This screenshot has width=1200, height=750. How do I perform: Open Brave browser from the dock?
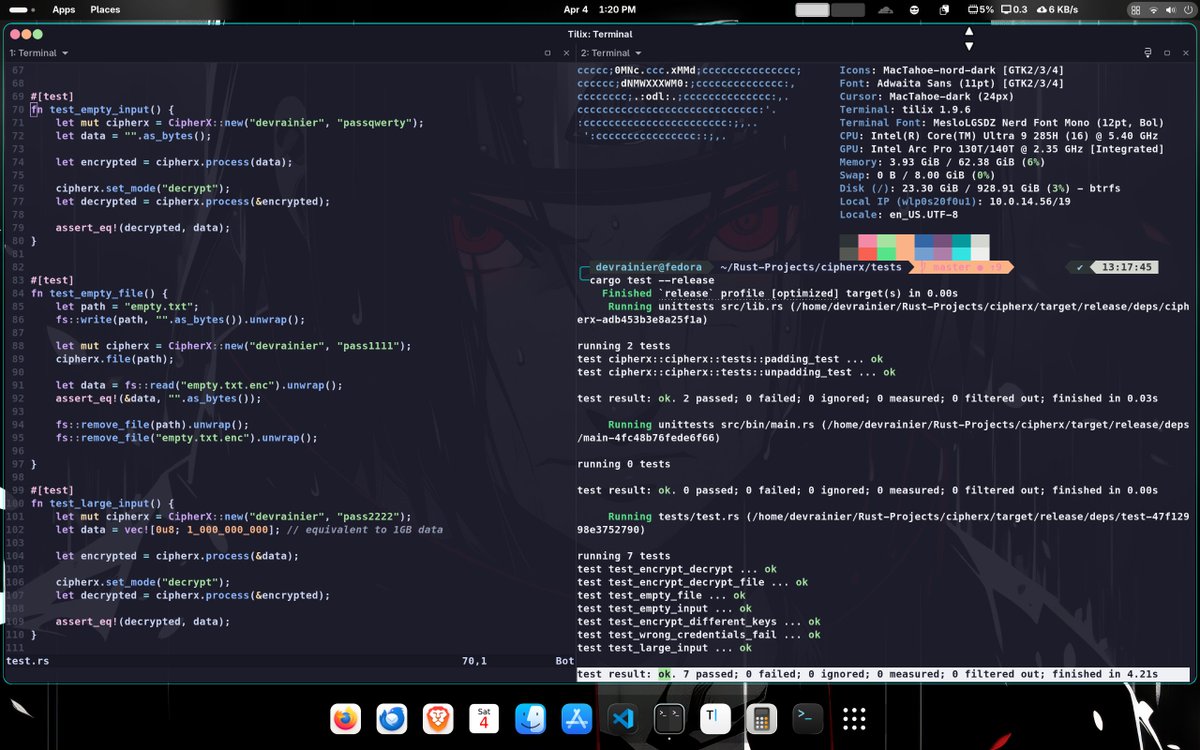click(x=438, y=718)
